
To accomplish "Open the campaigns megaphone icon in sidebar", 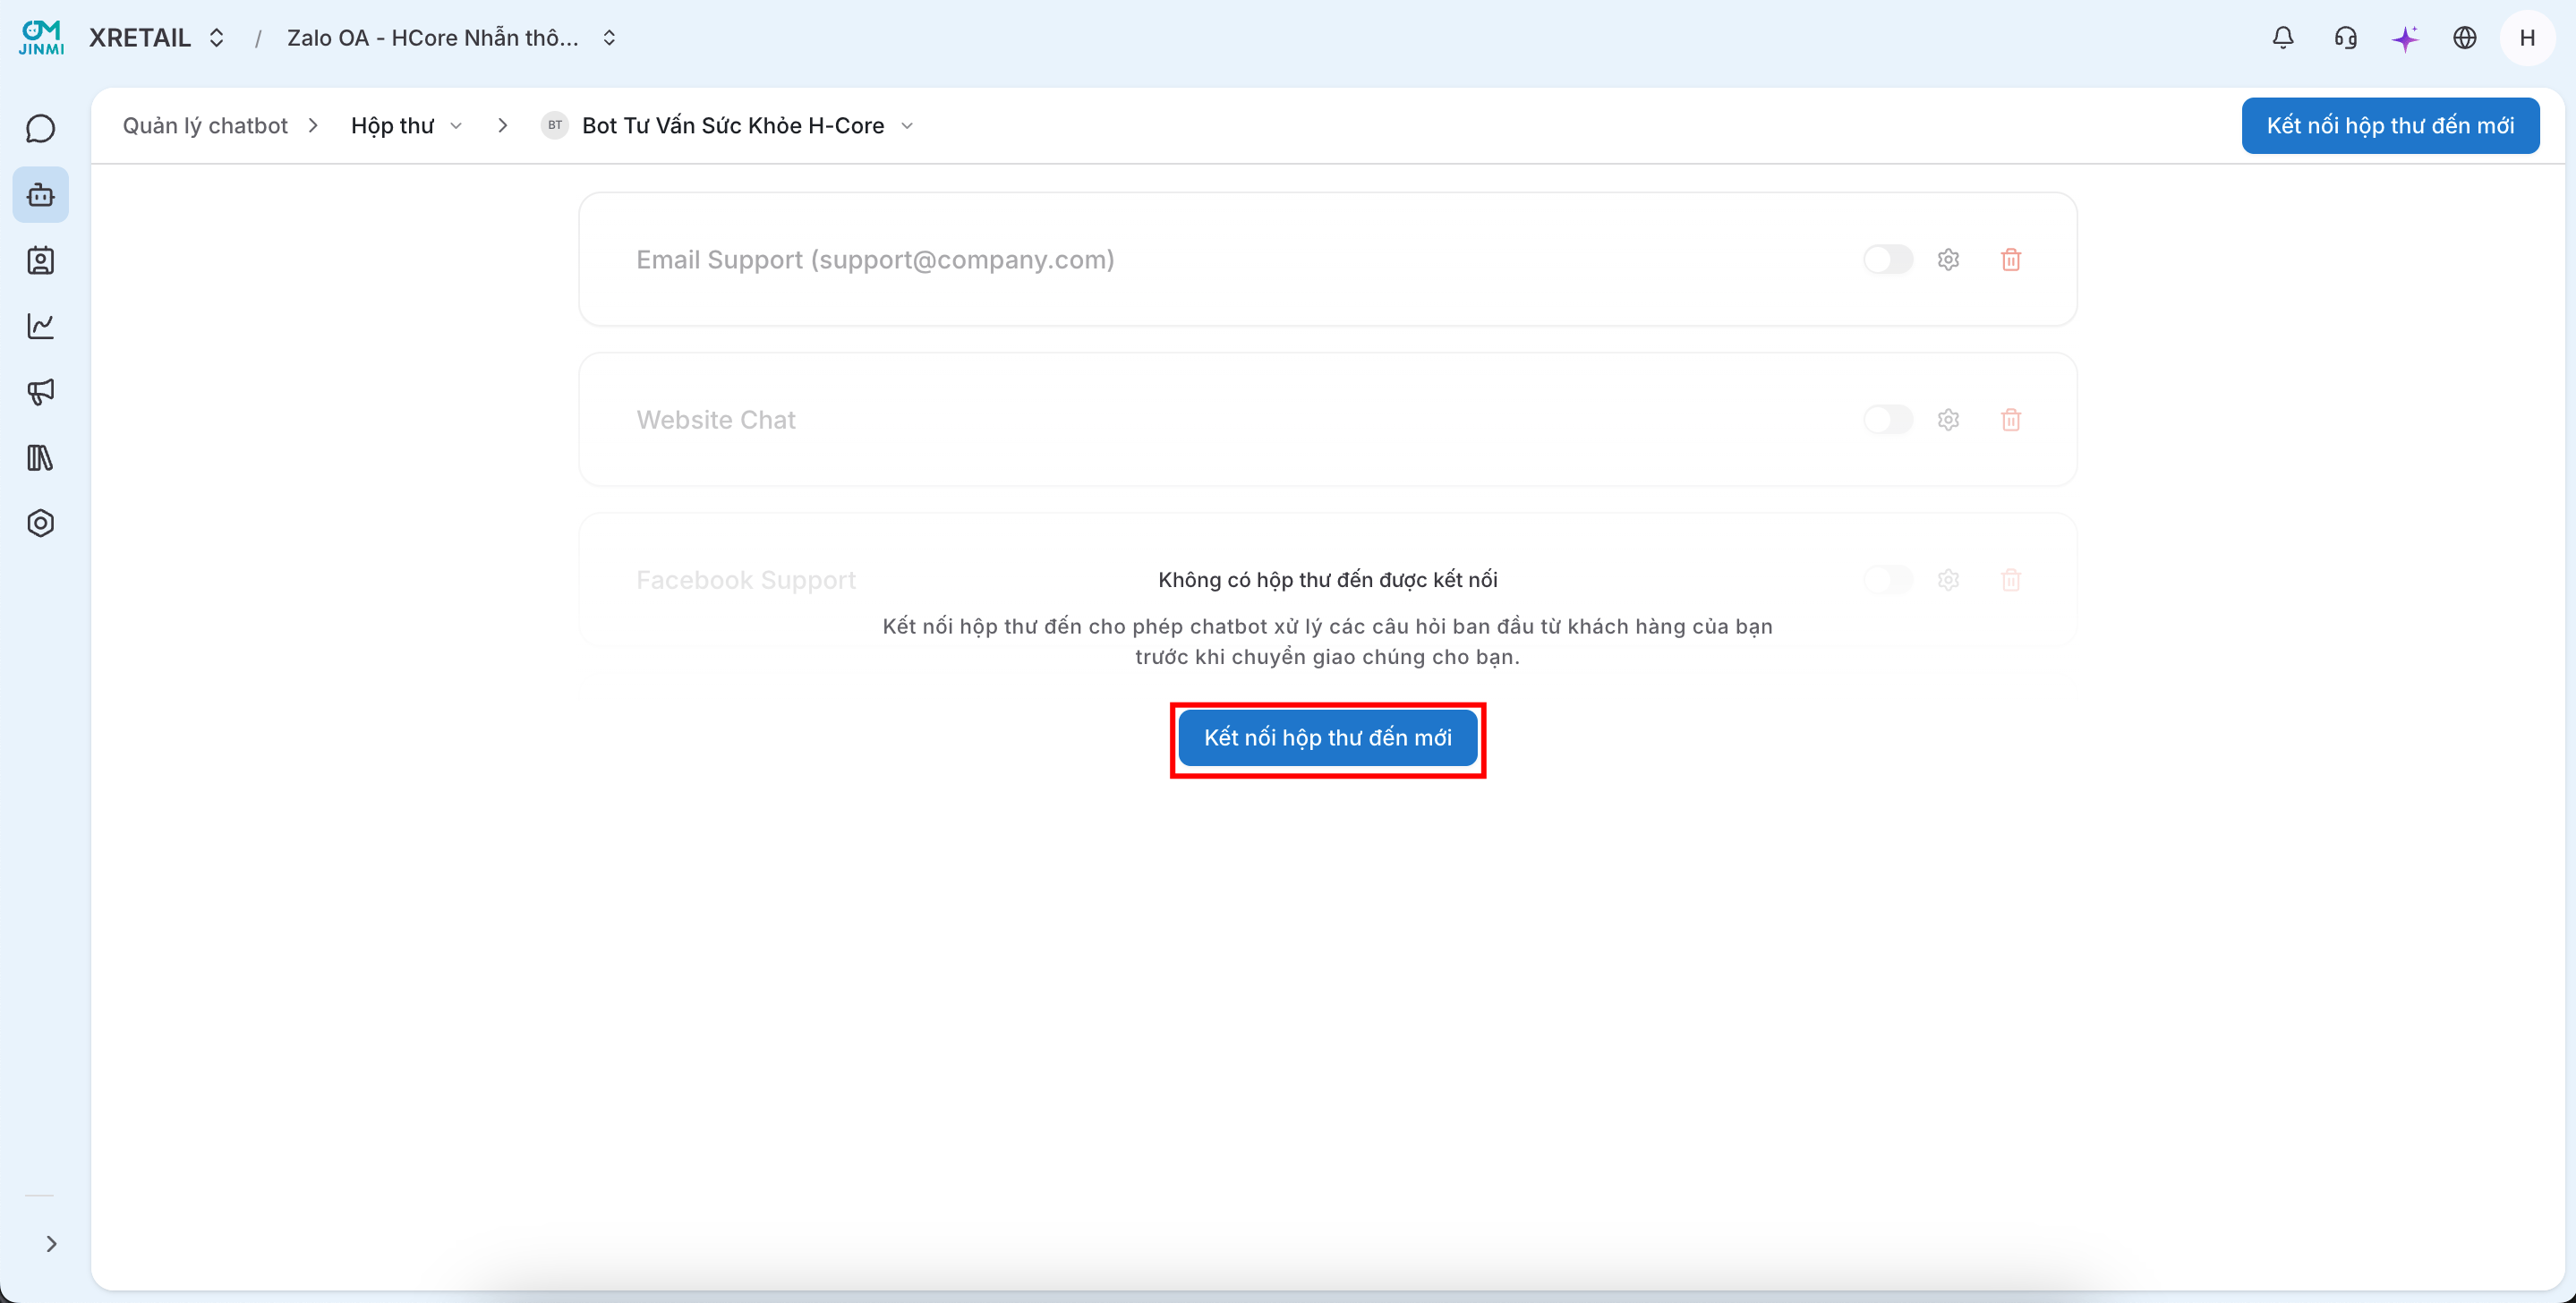I will click(x=40, y=391).
